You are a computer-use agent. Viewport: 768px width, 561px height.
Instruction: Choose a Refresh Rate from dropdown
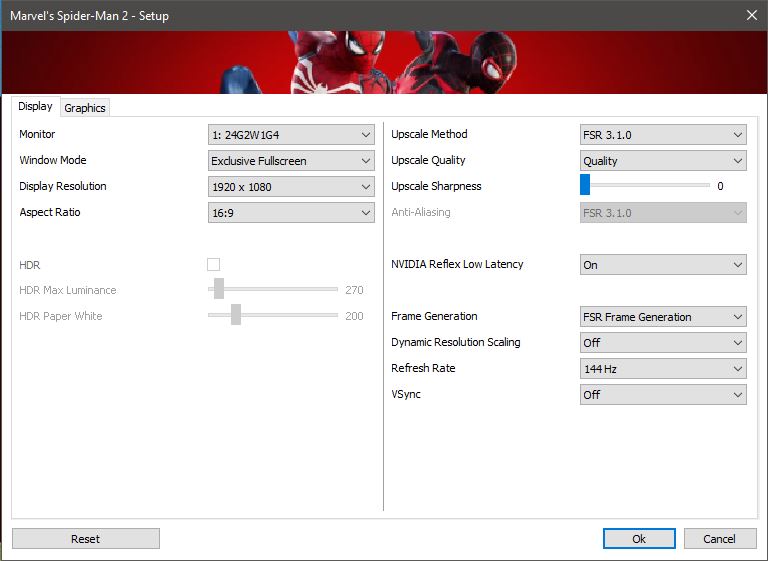click(x=663, y=368)
